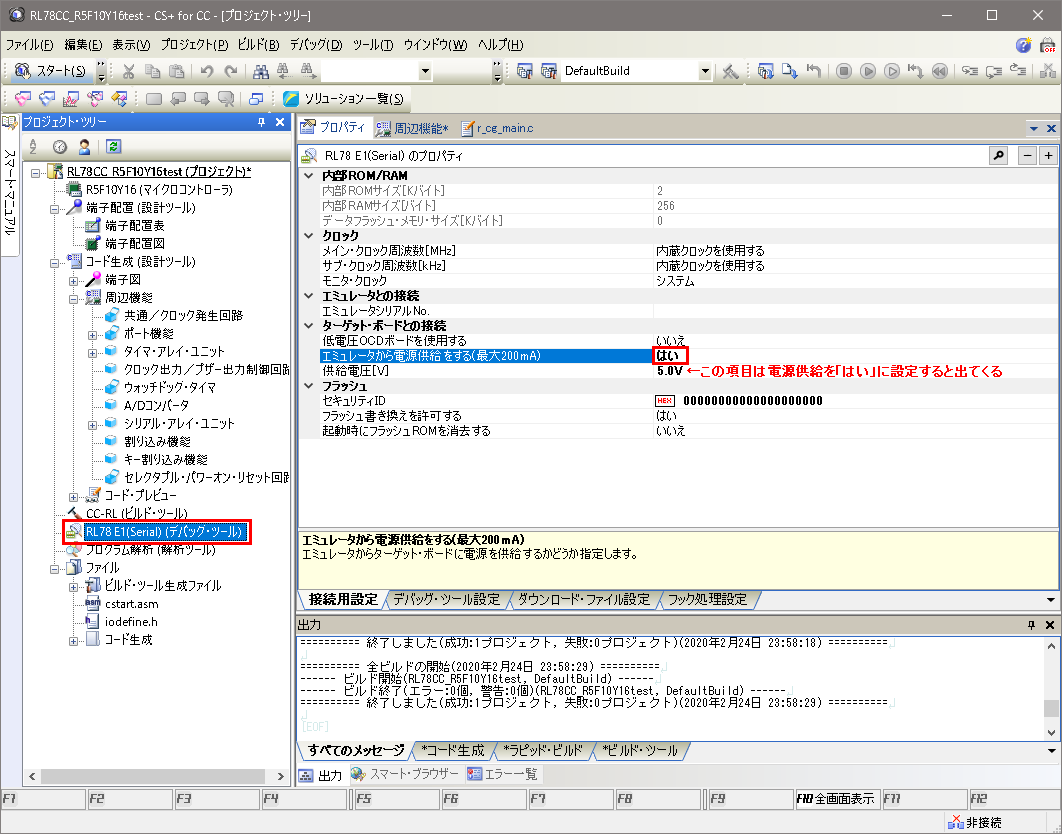Select the 端子配置表 tree item
This screenshot has width=1062, height=834.
tap(134, 226)
